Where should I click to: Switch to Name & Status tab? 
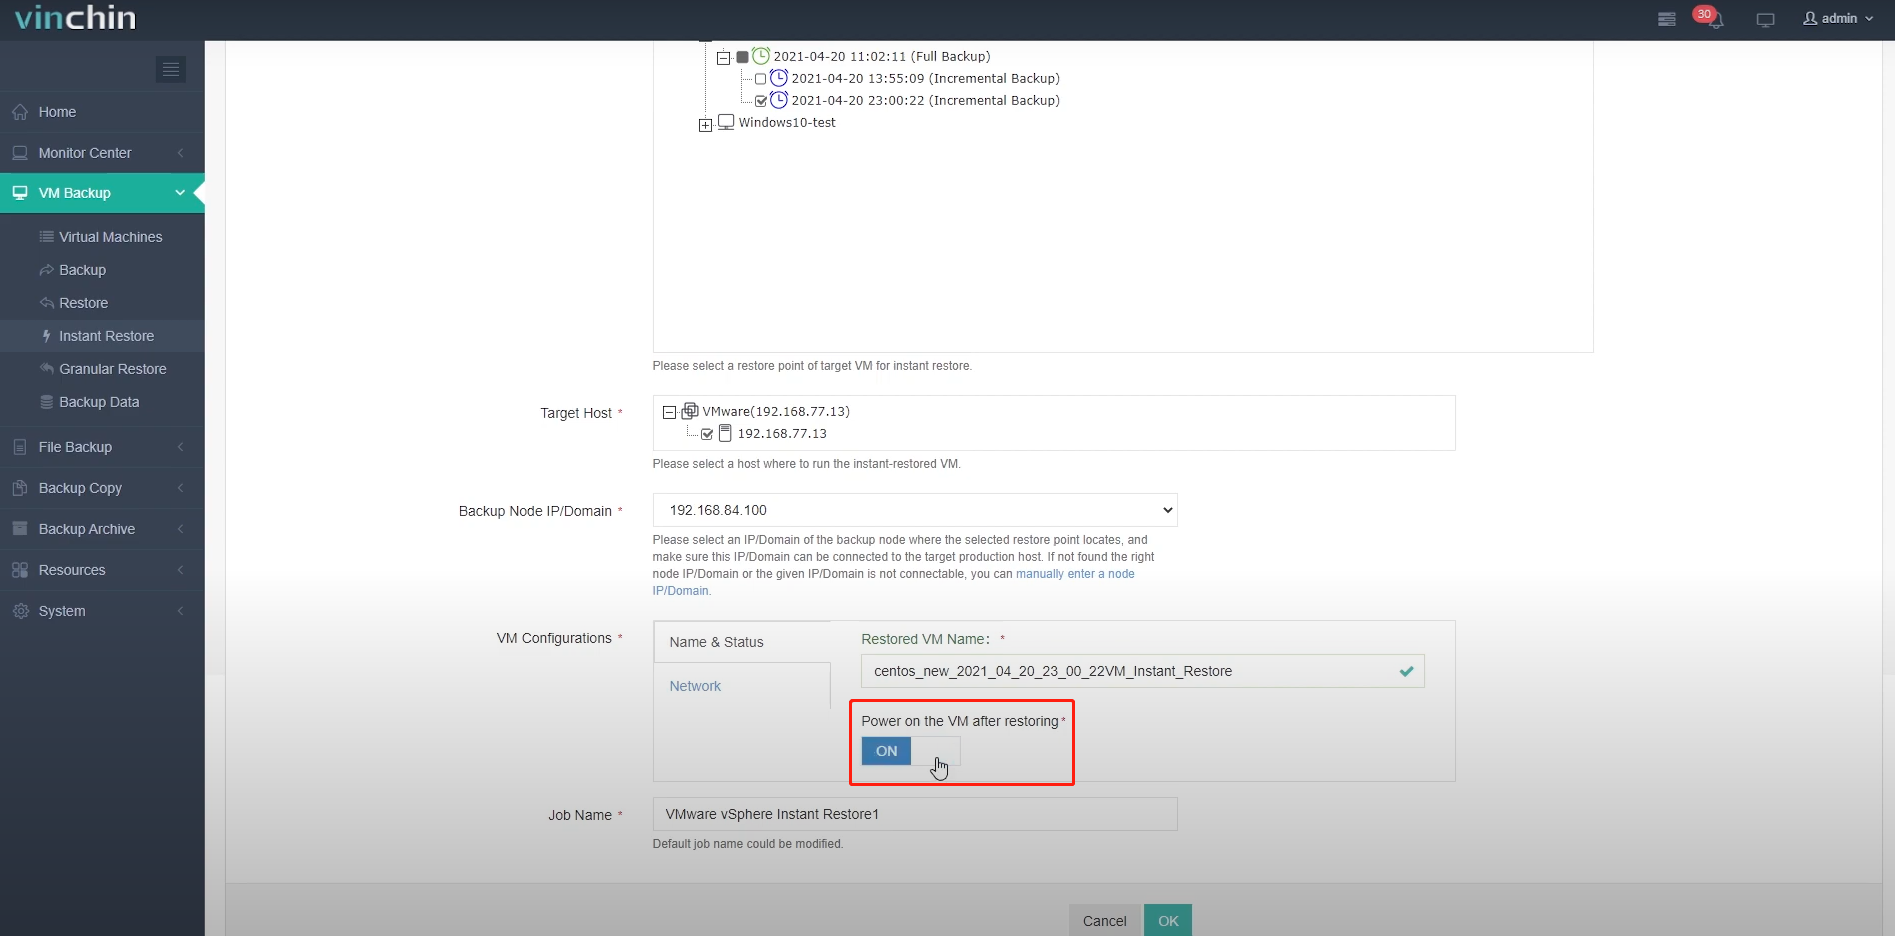click(742, 642)
